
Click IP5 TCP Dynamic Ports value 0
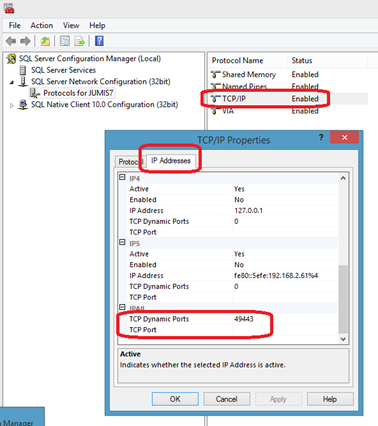point(236,286)
